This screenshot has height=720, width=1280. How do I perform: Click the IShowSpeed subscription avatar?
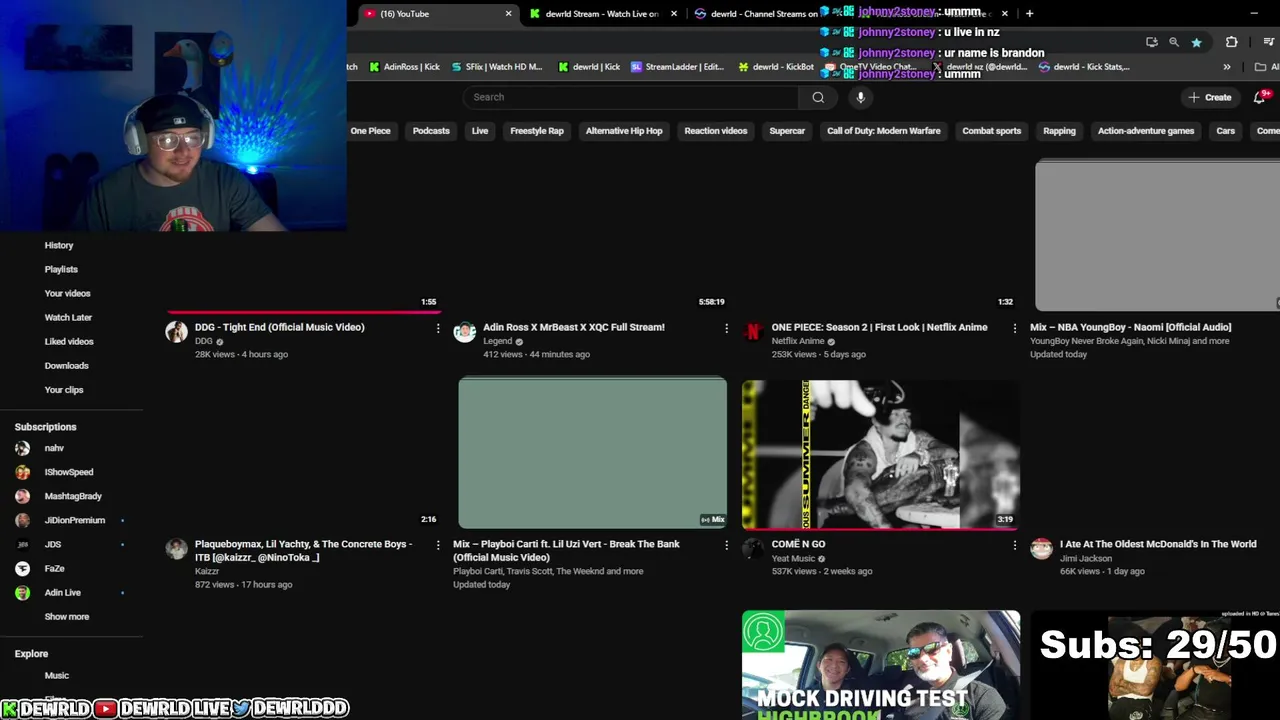pyautogui.click(x=22, y=472)
